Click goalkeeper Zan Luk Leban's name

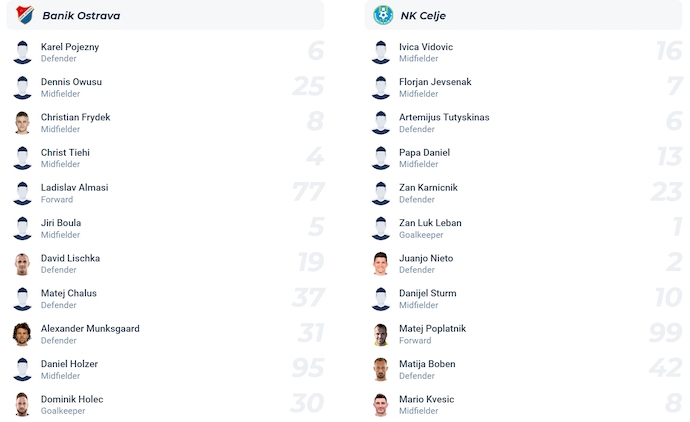point(430,222)
